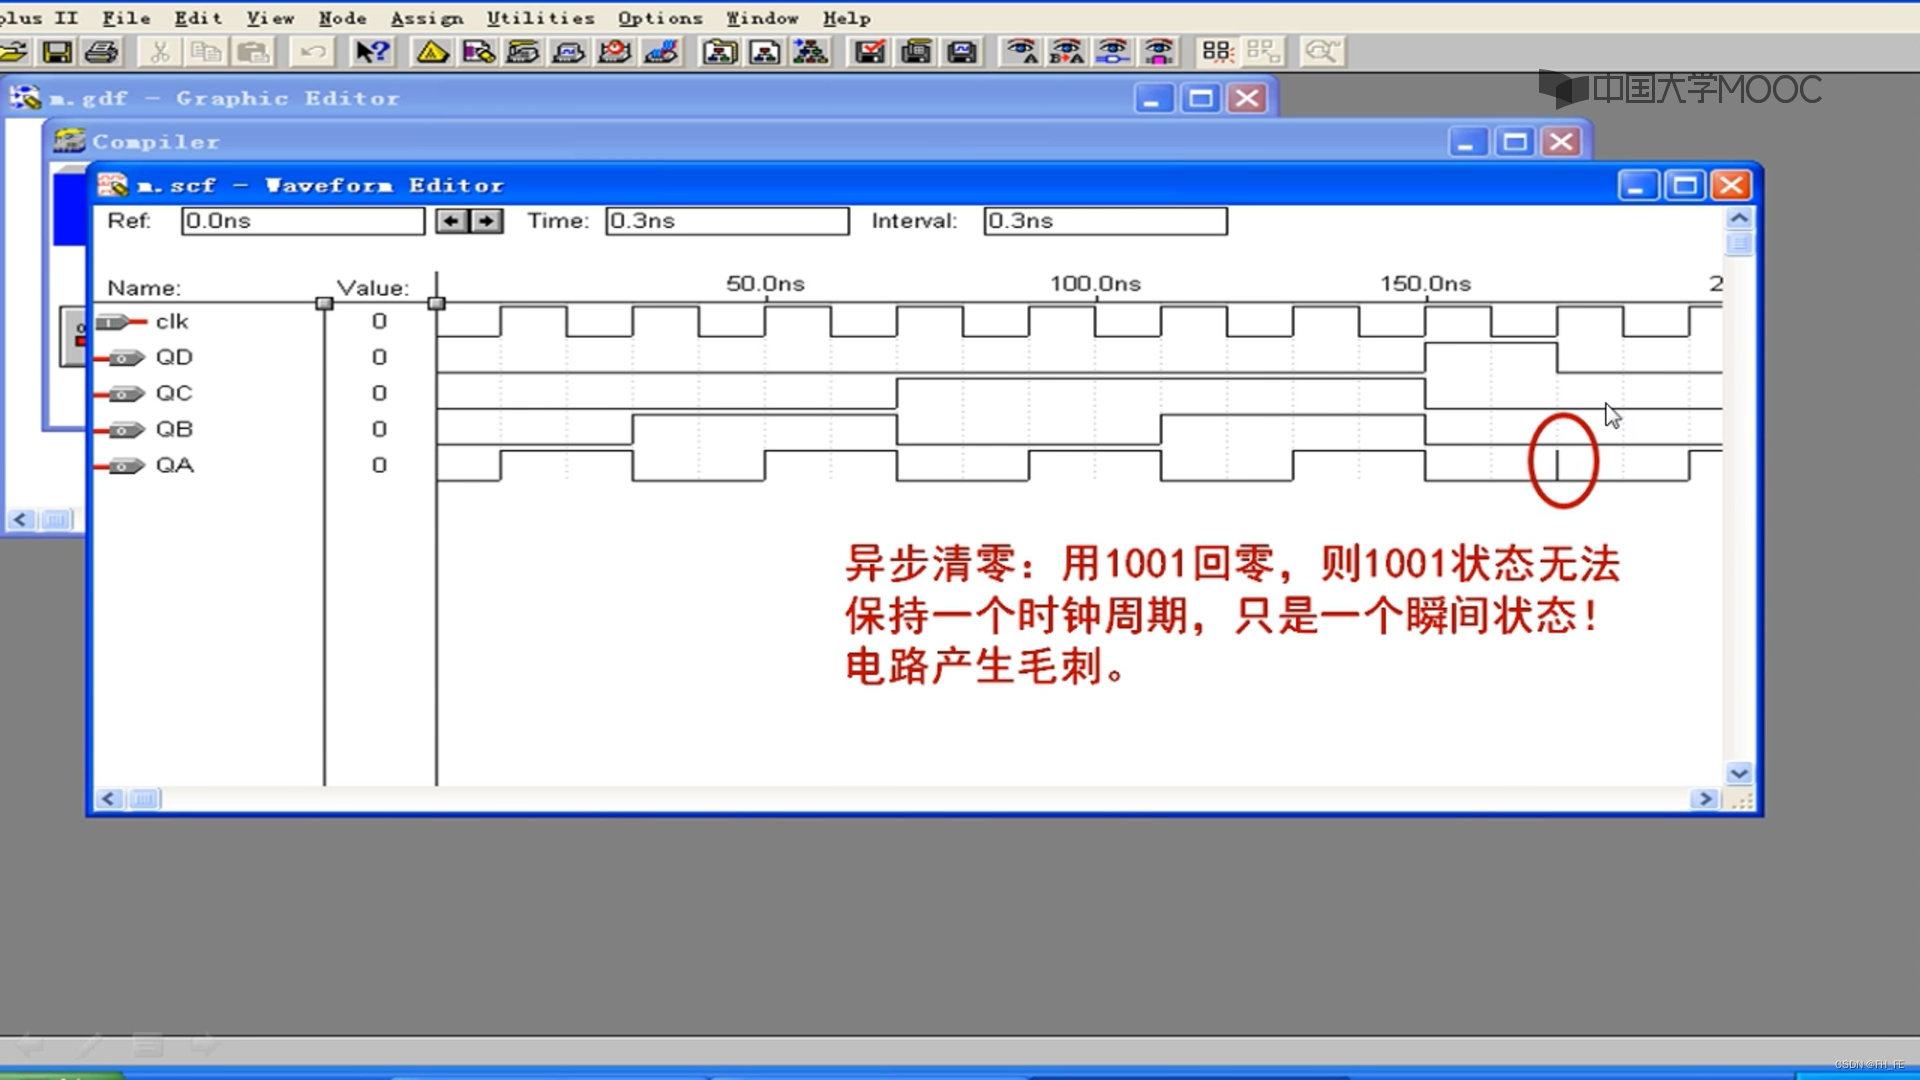The width and height of the screenshot is (1920, 1080).
Task: Click the Copy toolbar icon
Action: (x=206, y=52)
